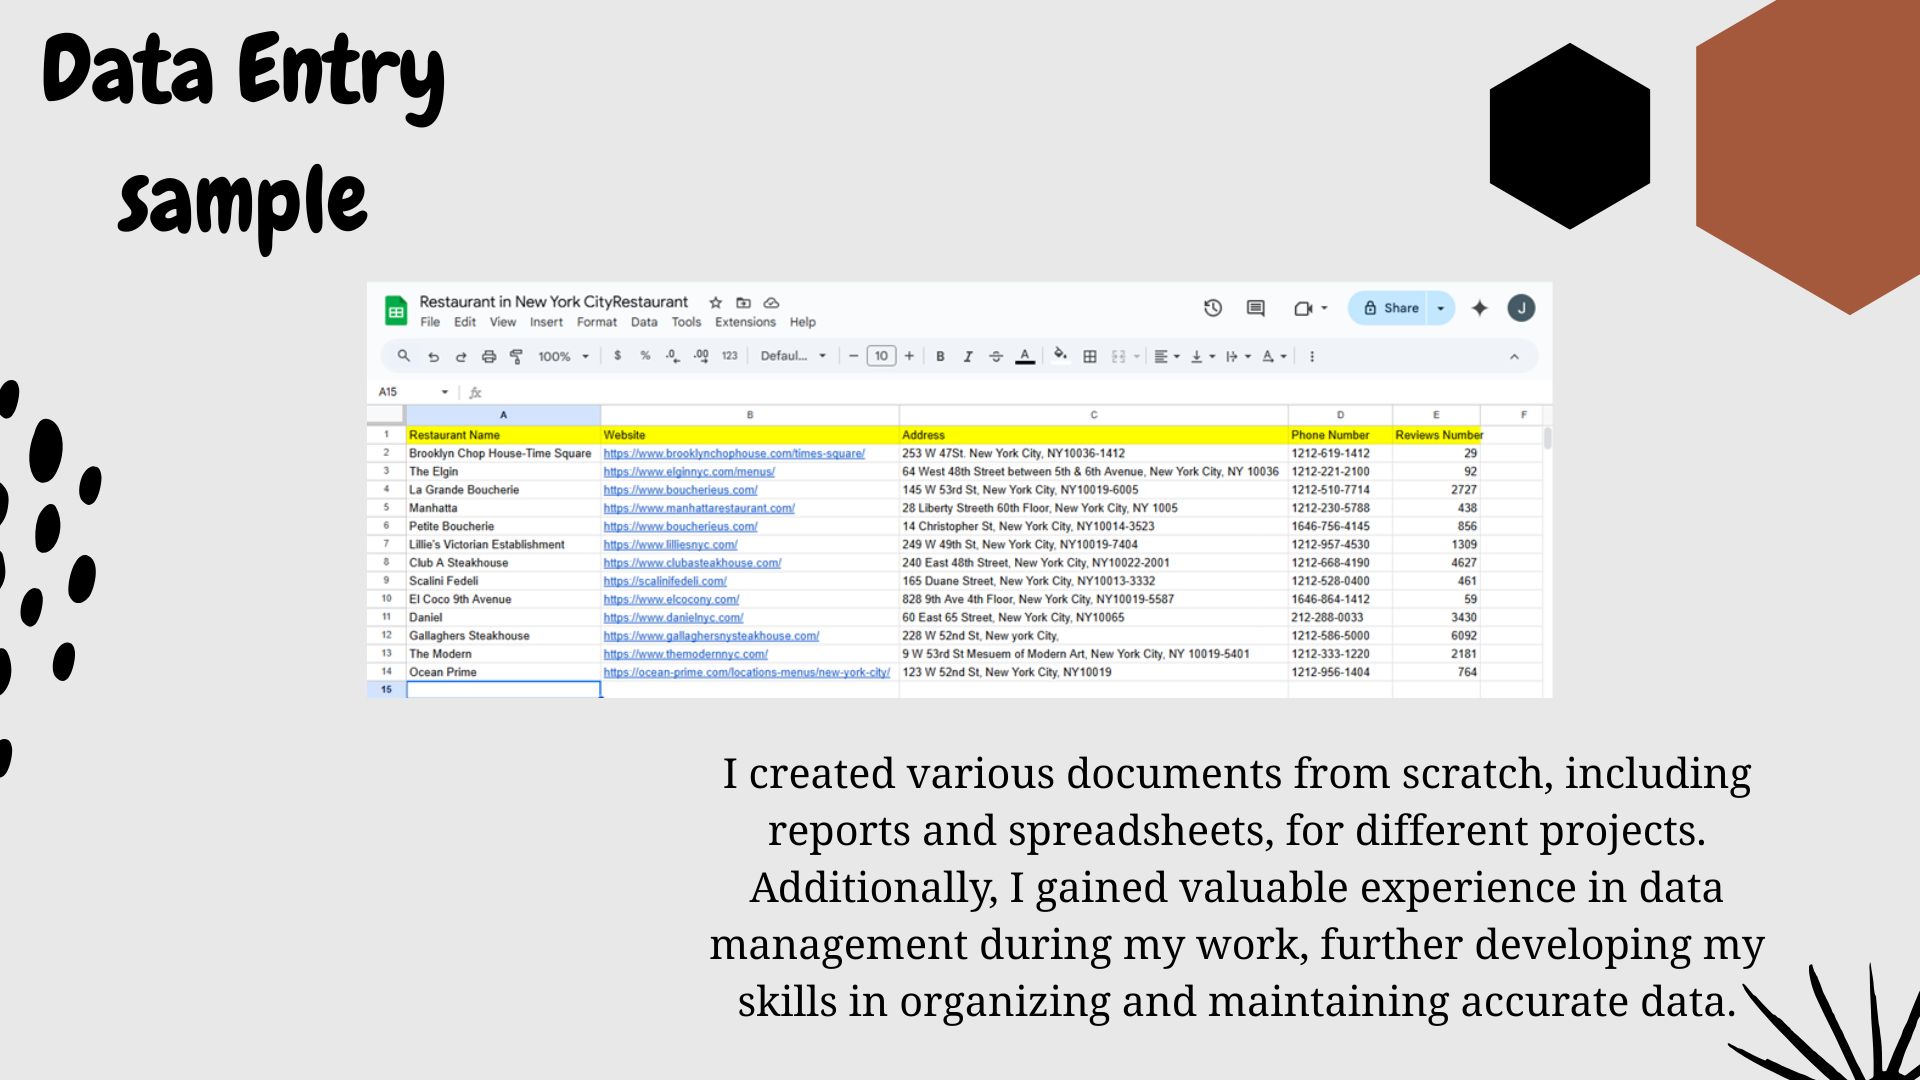The width and height of the screenshot is (1920, 1080).
Task: Star the Restaurant spreadsheet document
Action: coord(715,302)
